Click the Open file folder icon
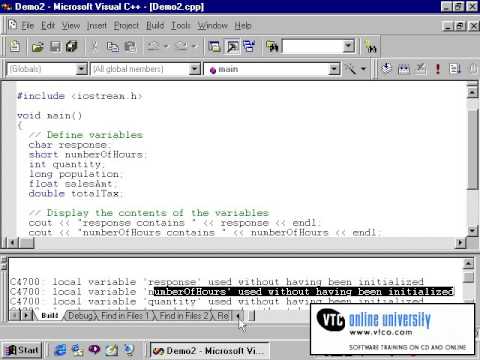This screenshot has height=360, width=480. [38, 47]
